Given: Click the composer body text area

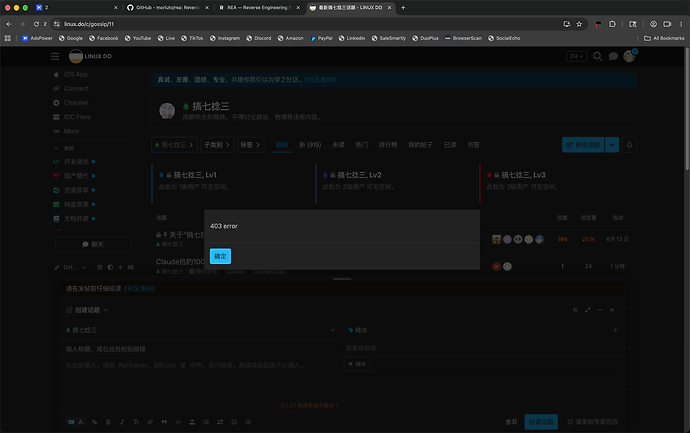Looking at the screenshot, I should (201, 381).
